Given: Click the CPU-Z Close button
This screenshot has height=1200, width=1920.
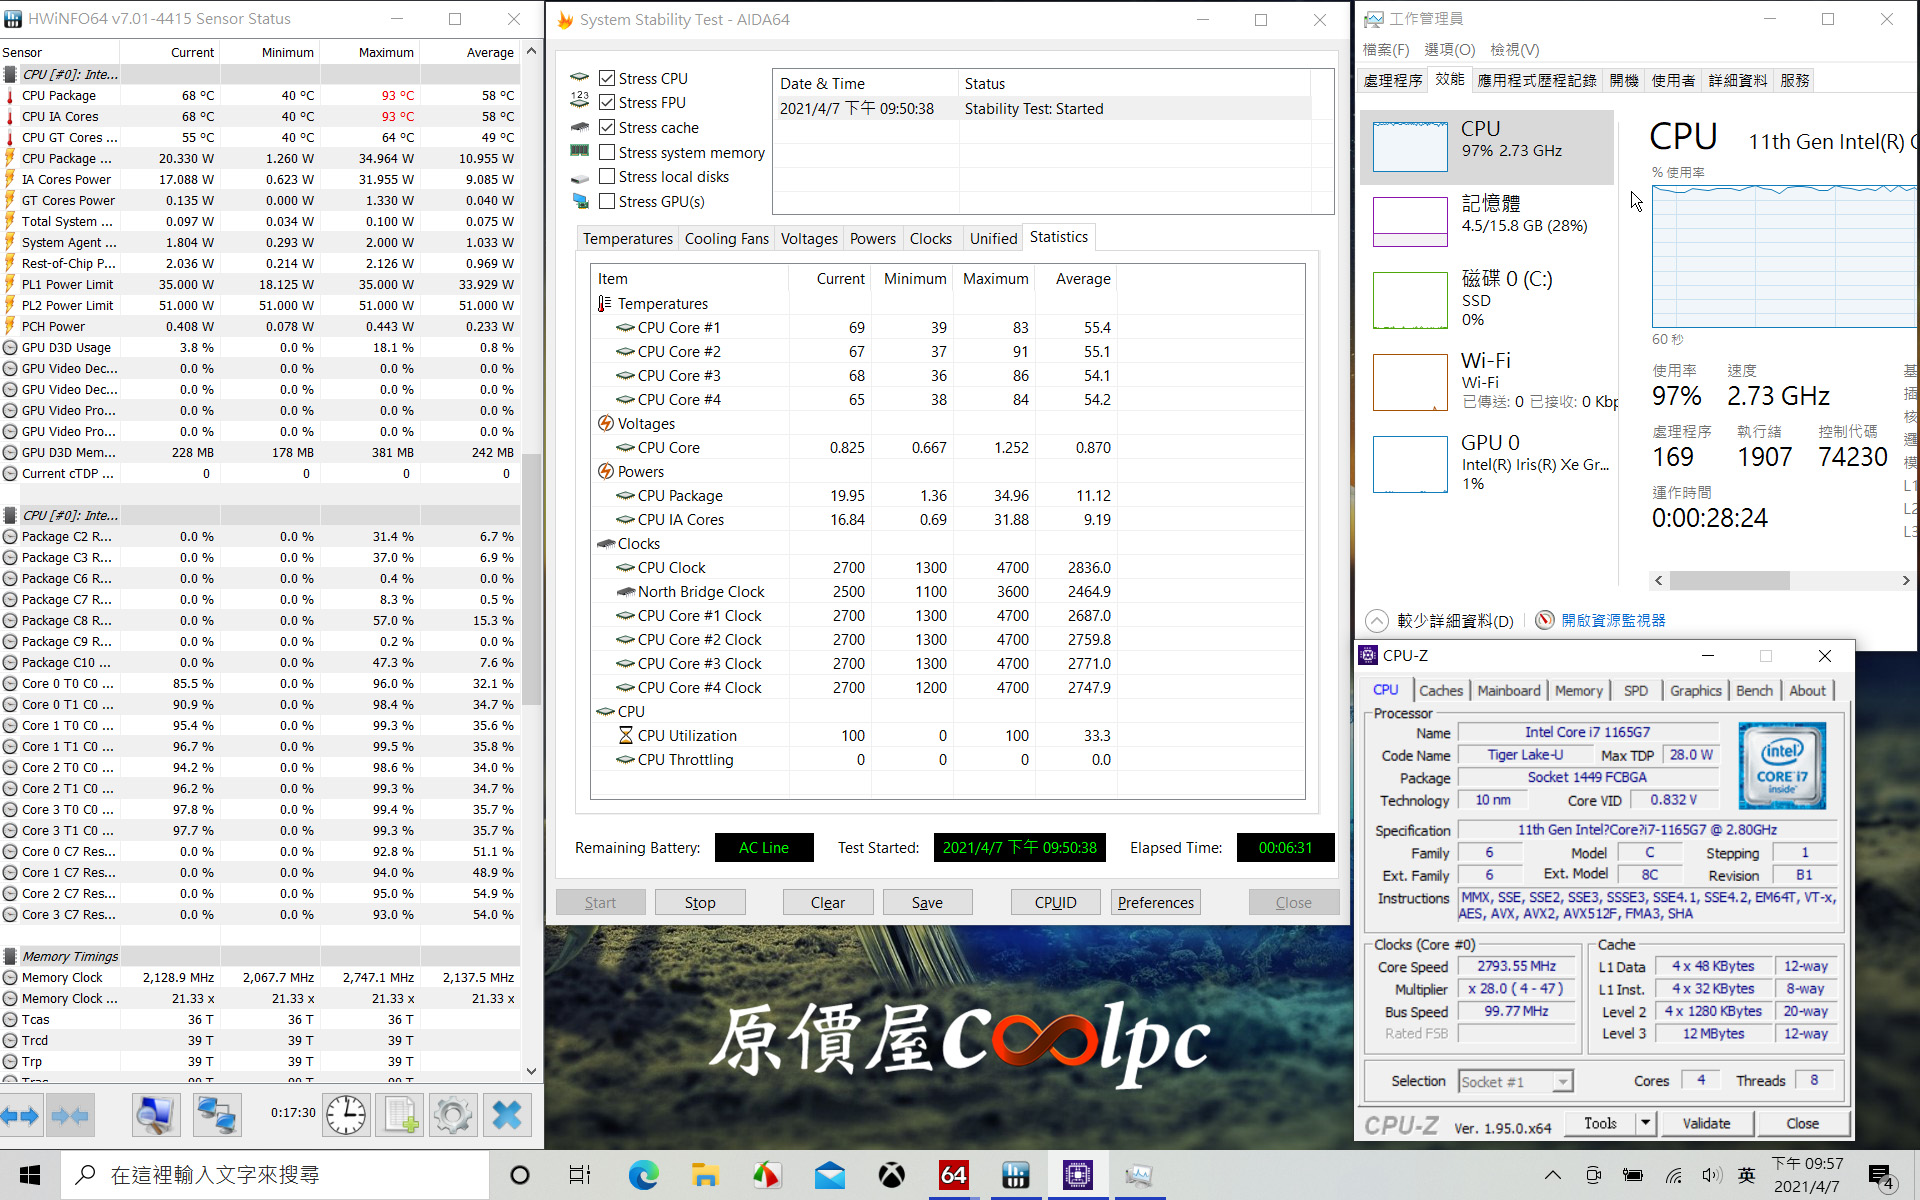Looking at the screenshot, I should click(x=1802, y=1123).
